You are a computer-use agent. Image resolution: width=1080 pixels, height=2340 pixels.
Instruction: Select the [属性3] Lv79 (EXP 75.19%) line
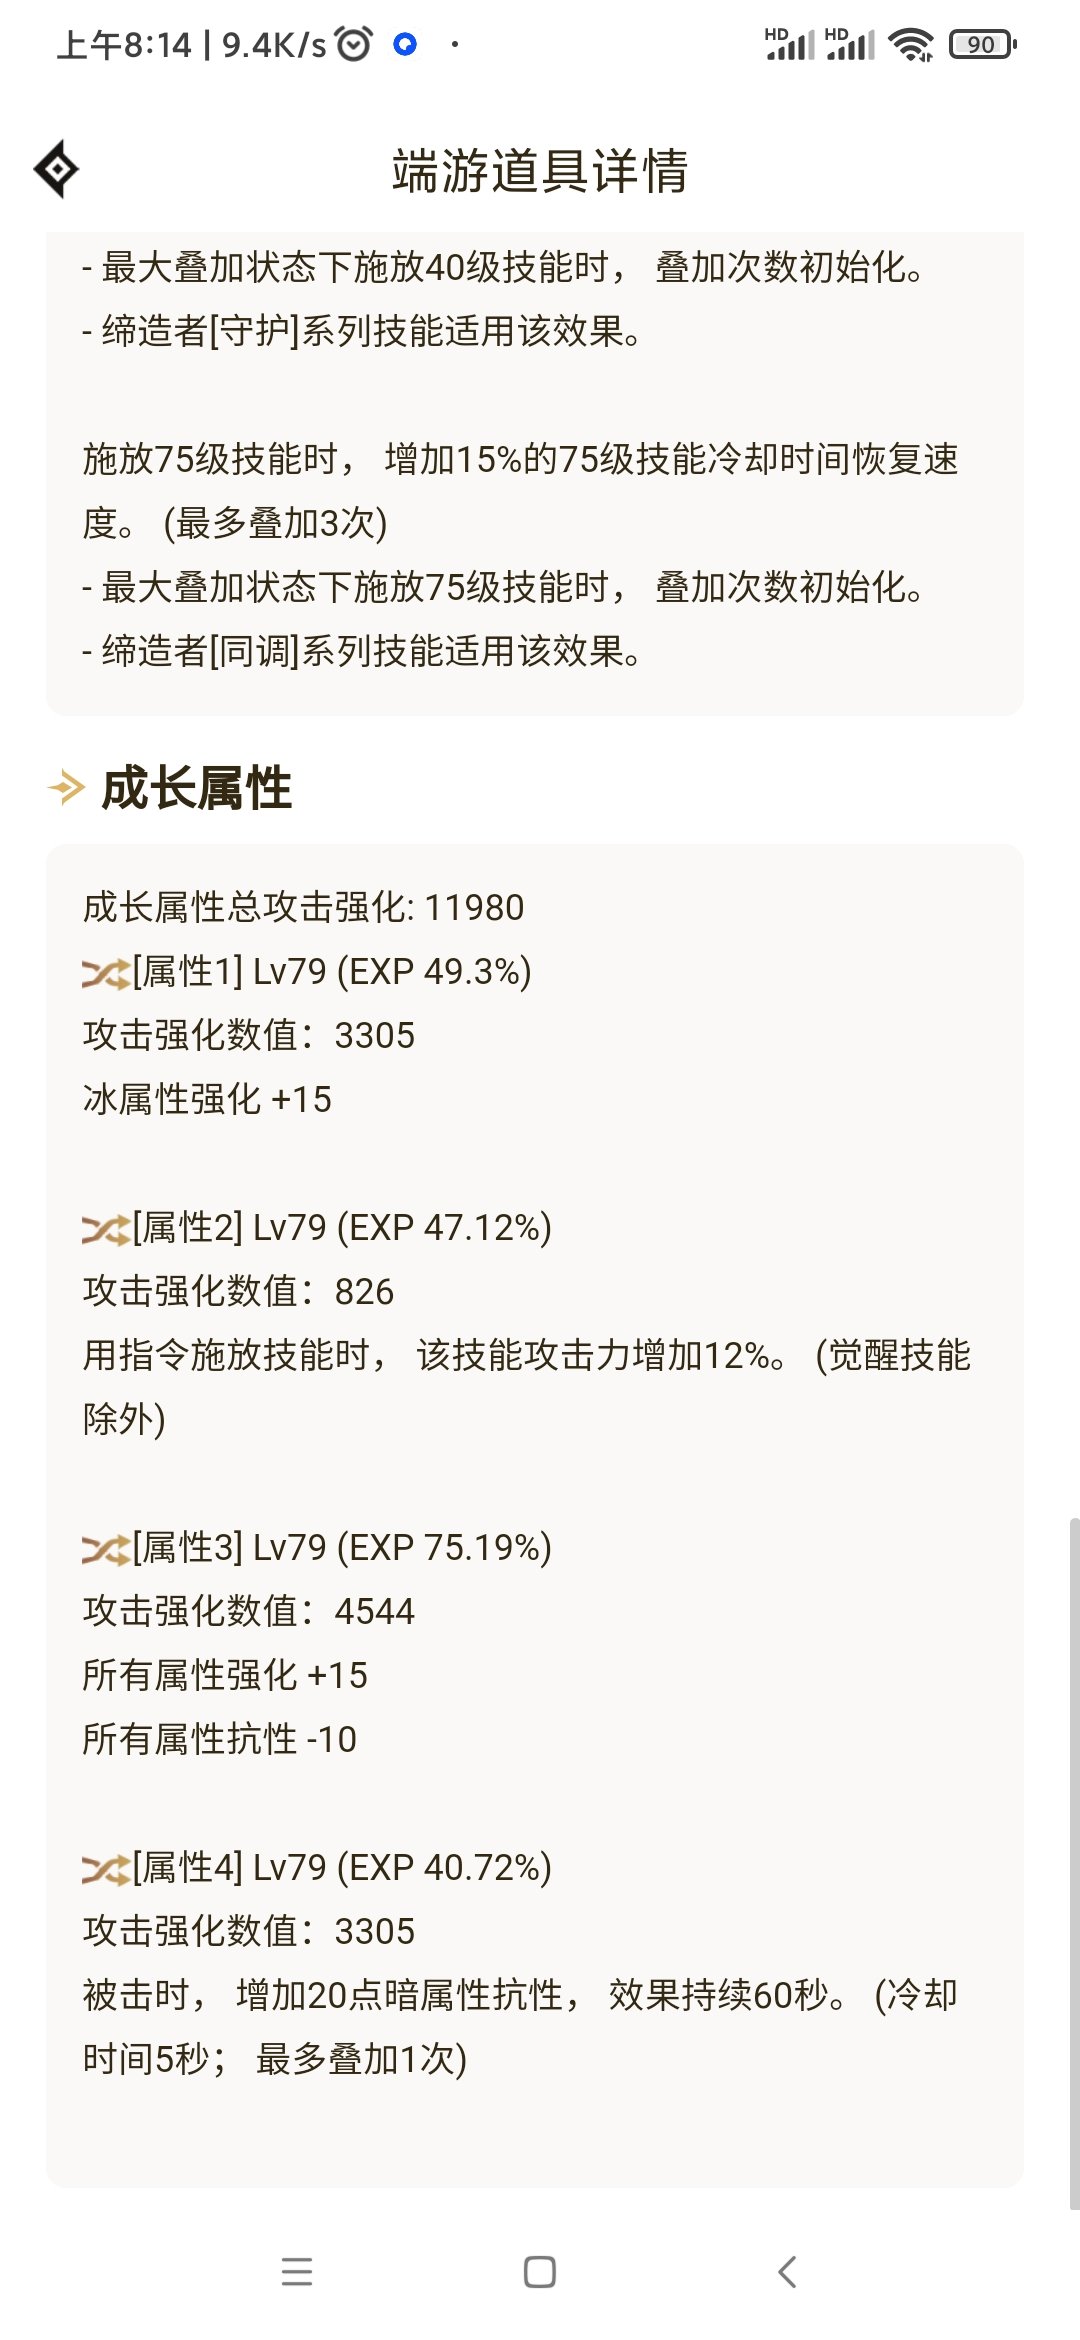pos(317,1548)
